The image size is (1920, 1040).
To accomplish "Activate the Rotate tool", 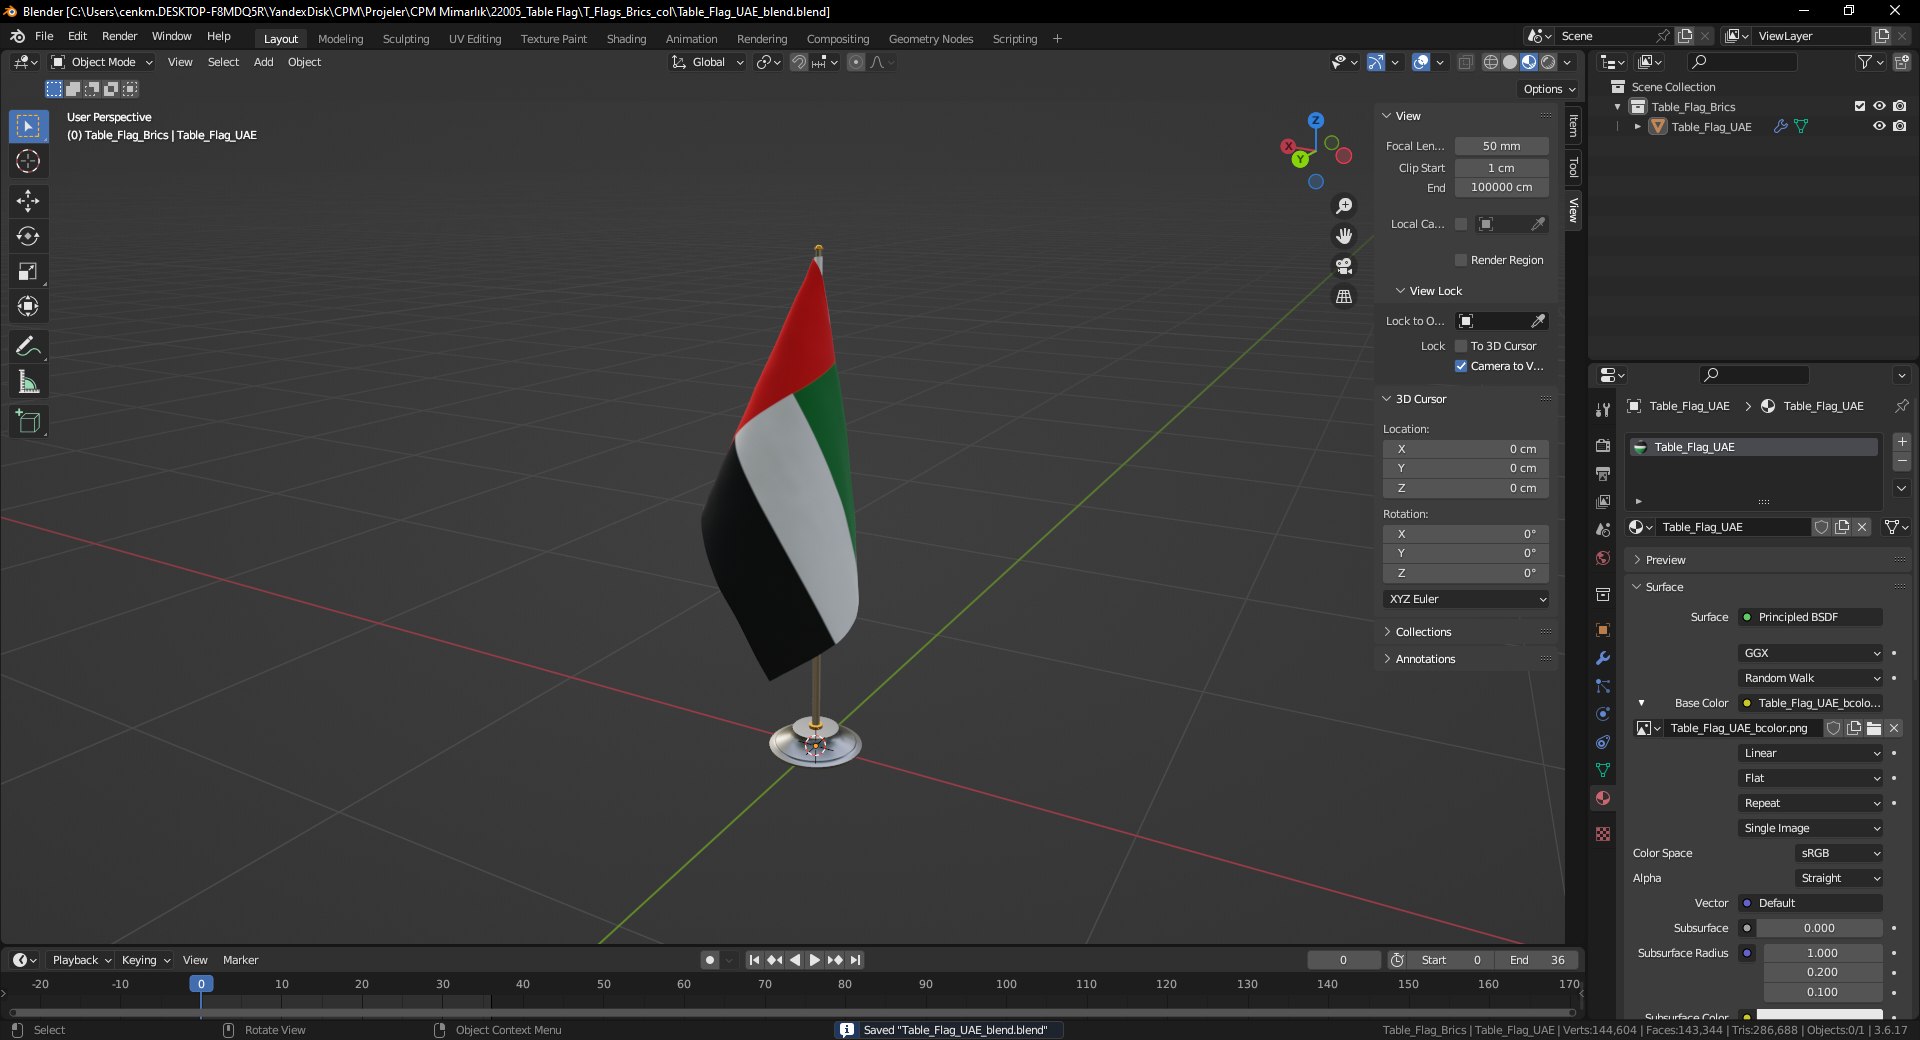I will pyautogui.click(x=28, y=236).
